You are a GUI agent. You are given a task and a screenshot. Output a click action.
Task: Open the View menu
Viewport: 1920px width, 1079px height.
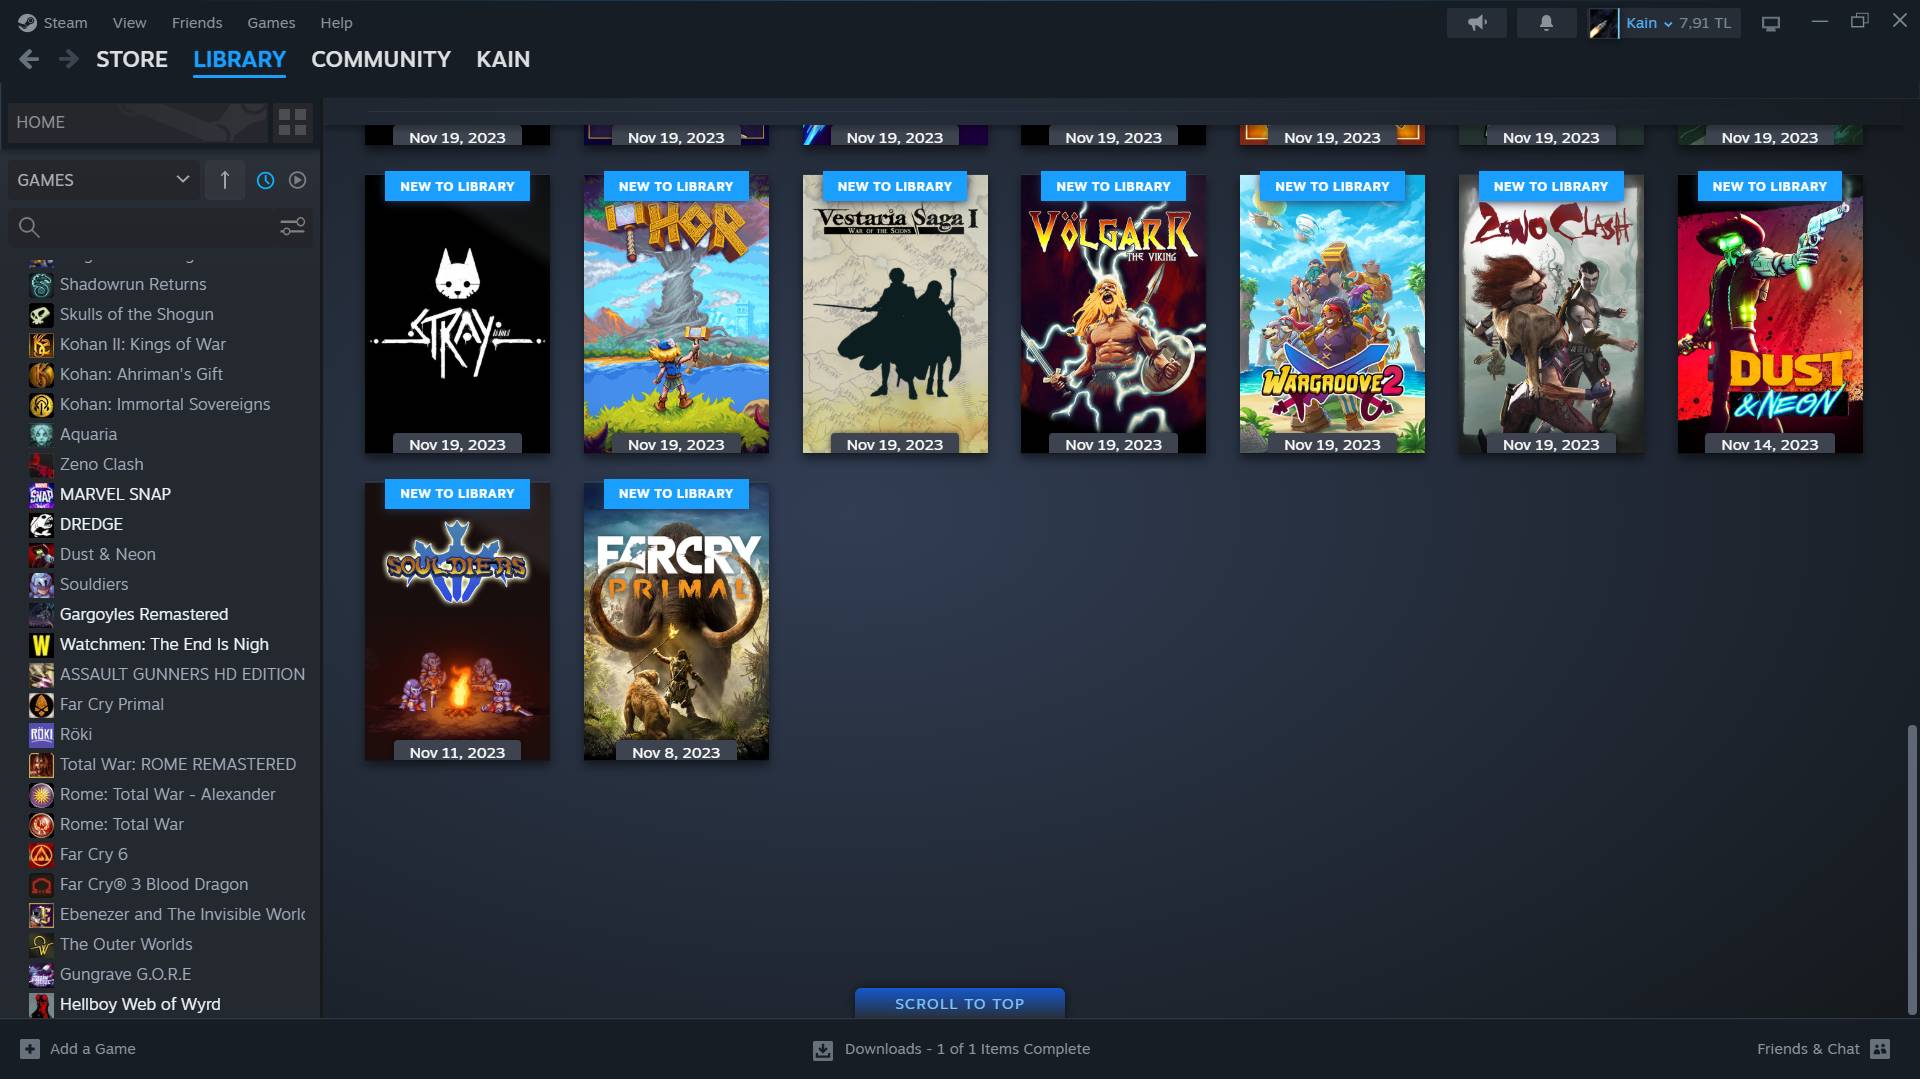129,22
